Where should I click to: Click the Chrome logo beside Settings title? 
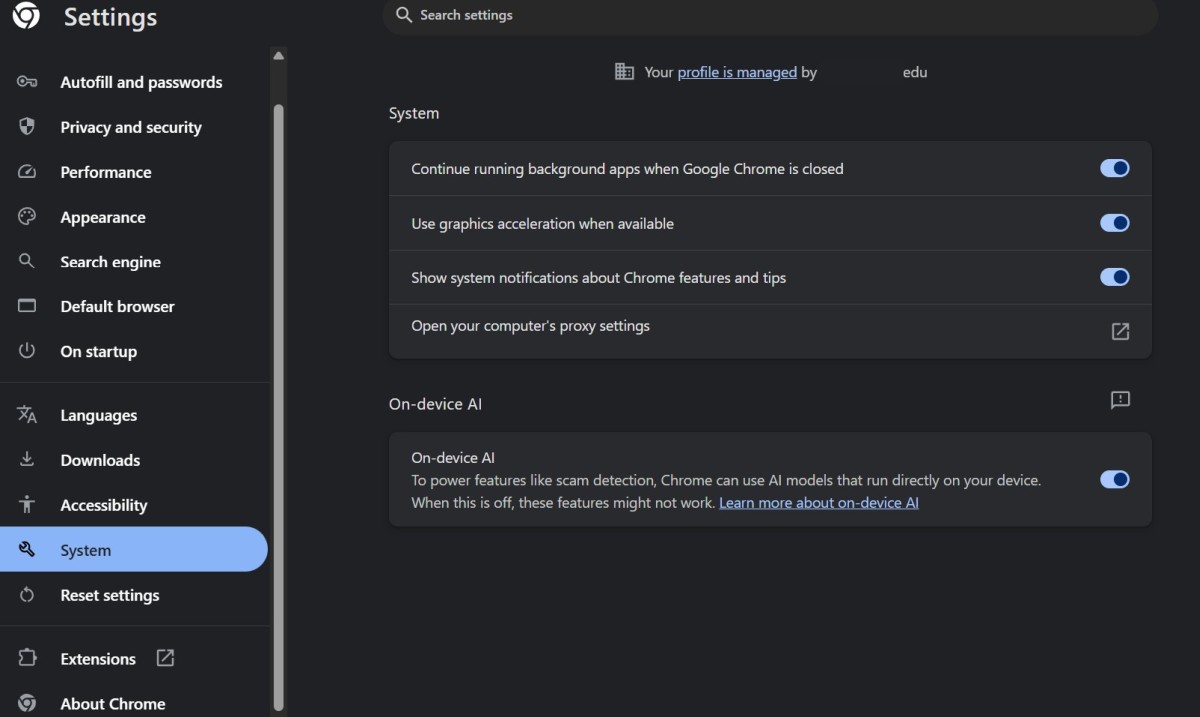click(x=26, y=16)
